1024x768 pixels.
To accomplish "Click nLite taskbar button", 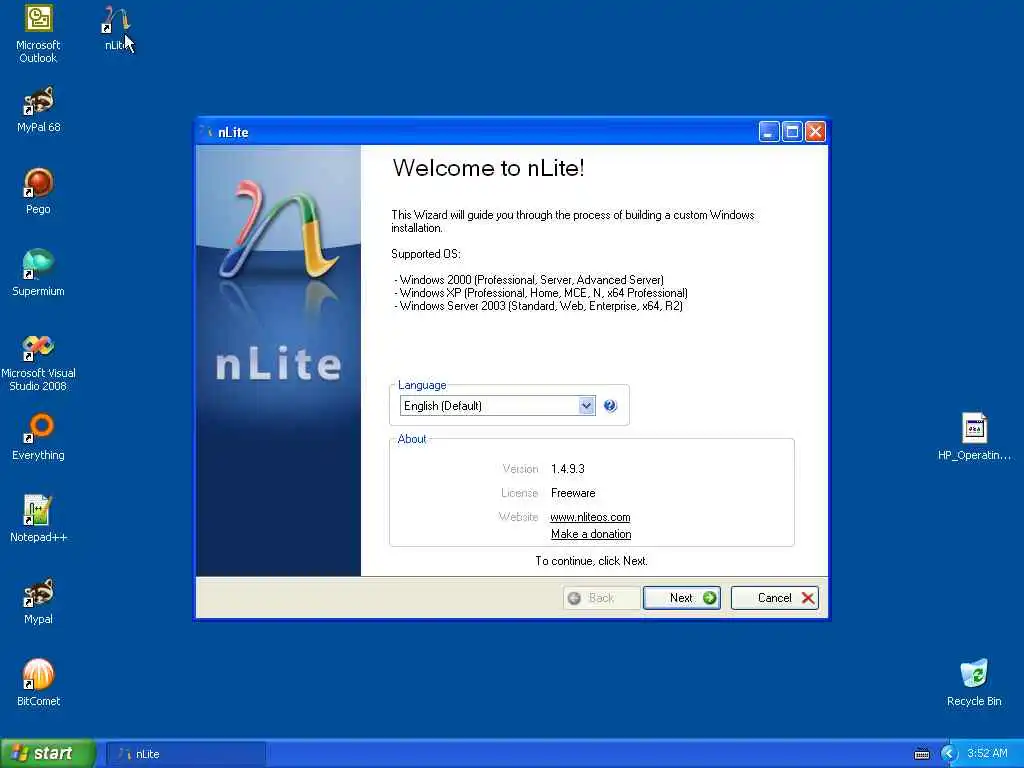I will point(185,754).
